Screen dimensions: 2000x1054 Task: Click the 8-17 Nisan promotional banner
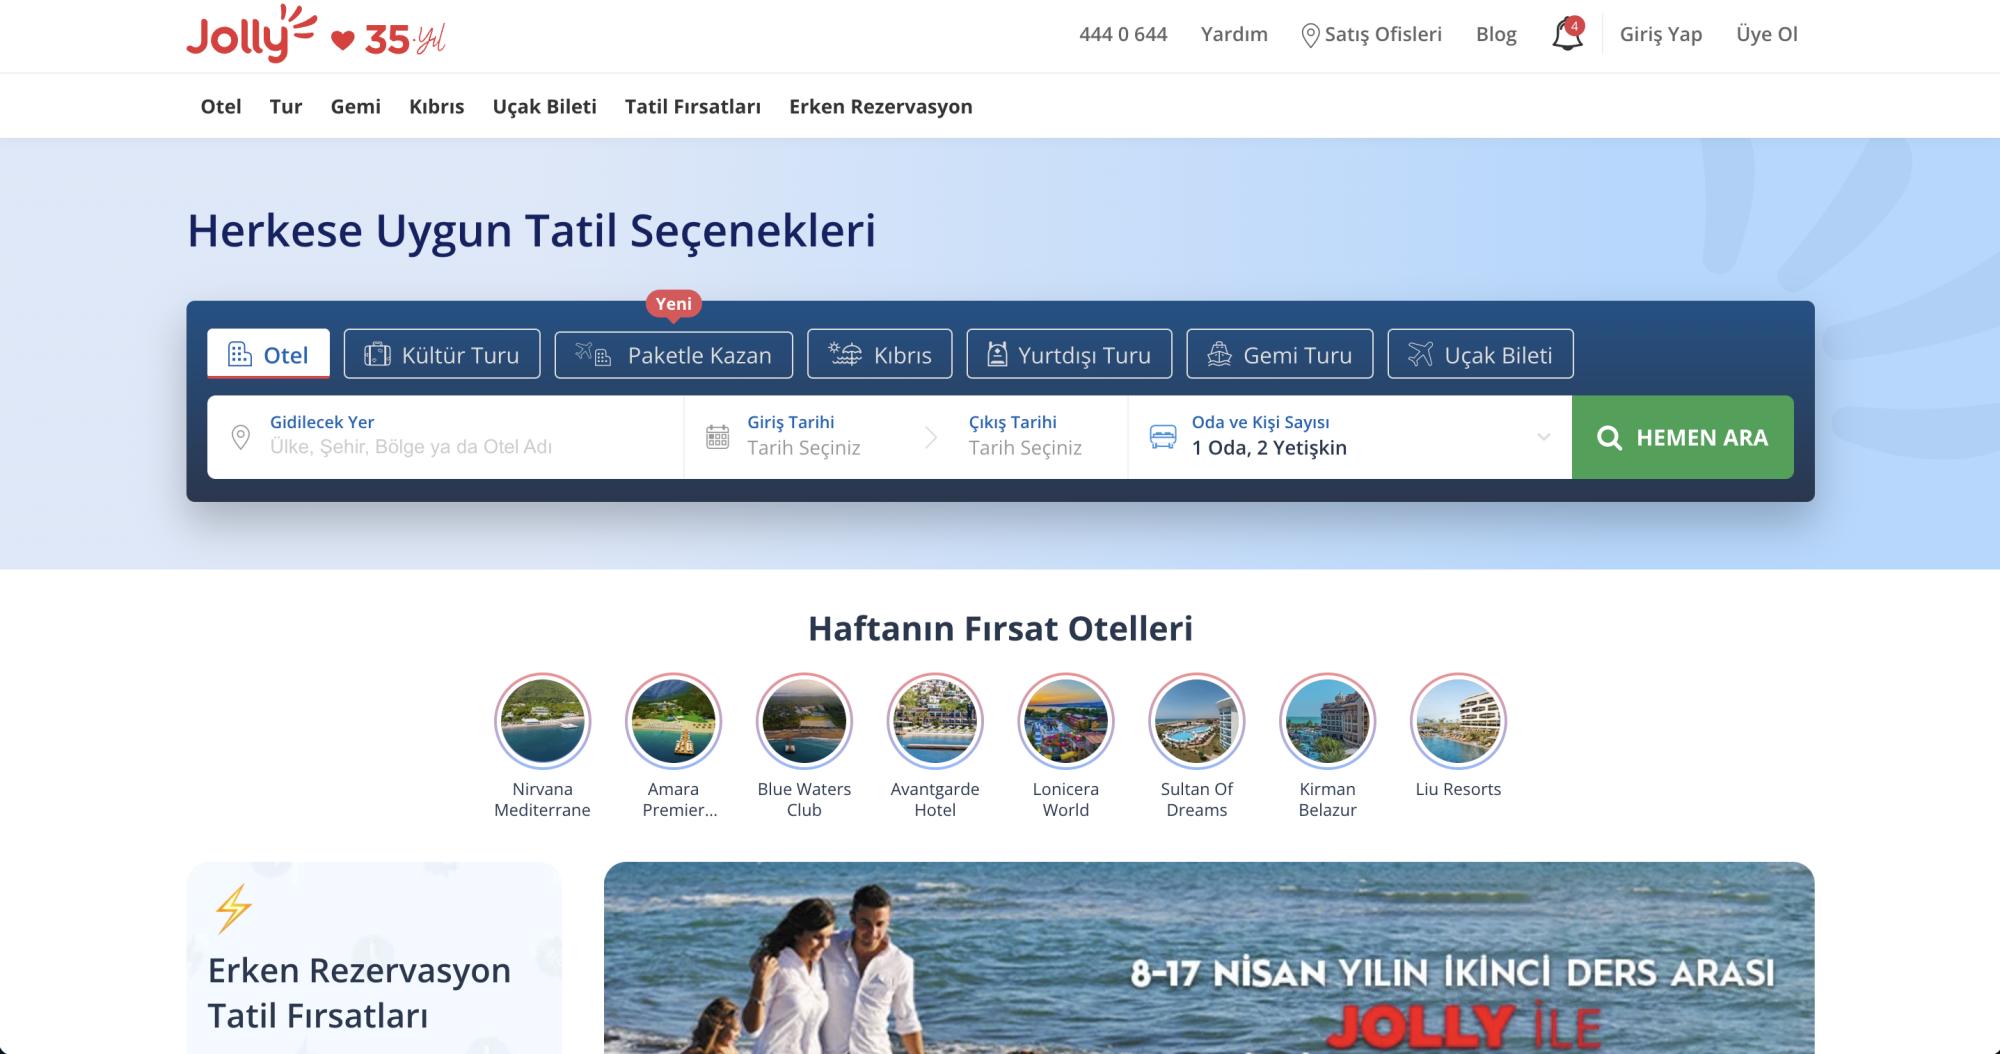click(1209, 958)
